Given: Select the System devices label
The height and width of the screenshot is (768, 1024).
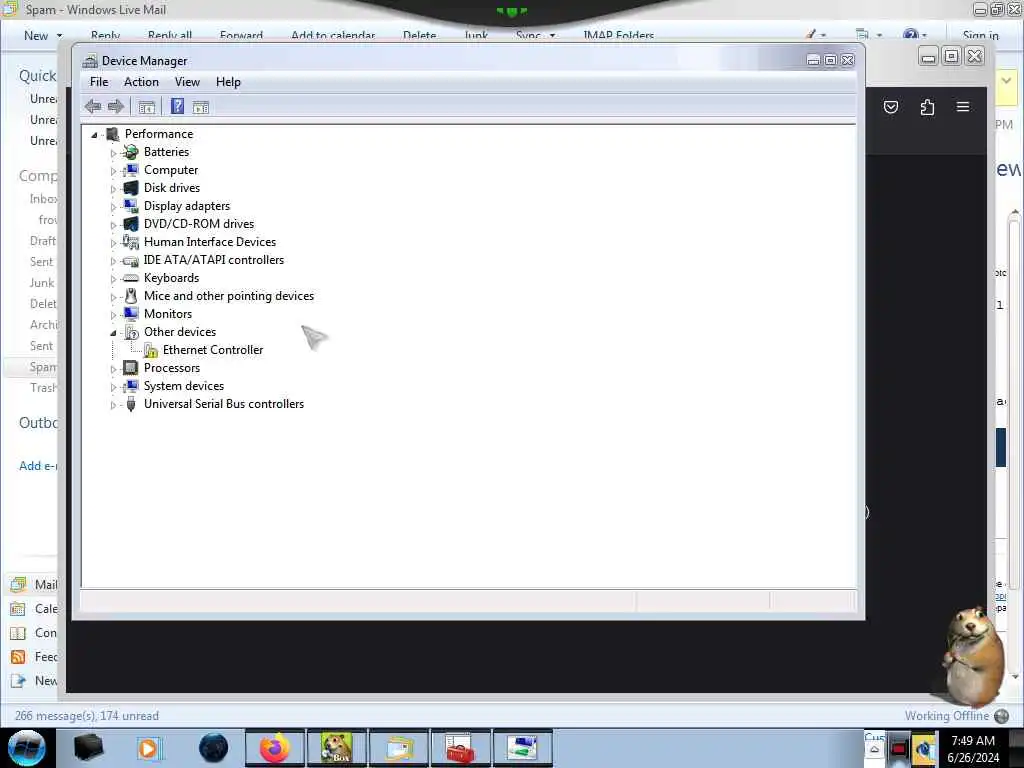Looking at the screenshot, I should click(x=184, y=386).
